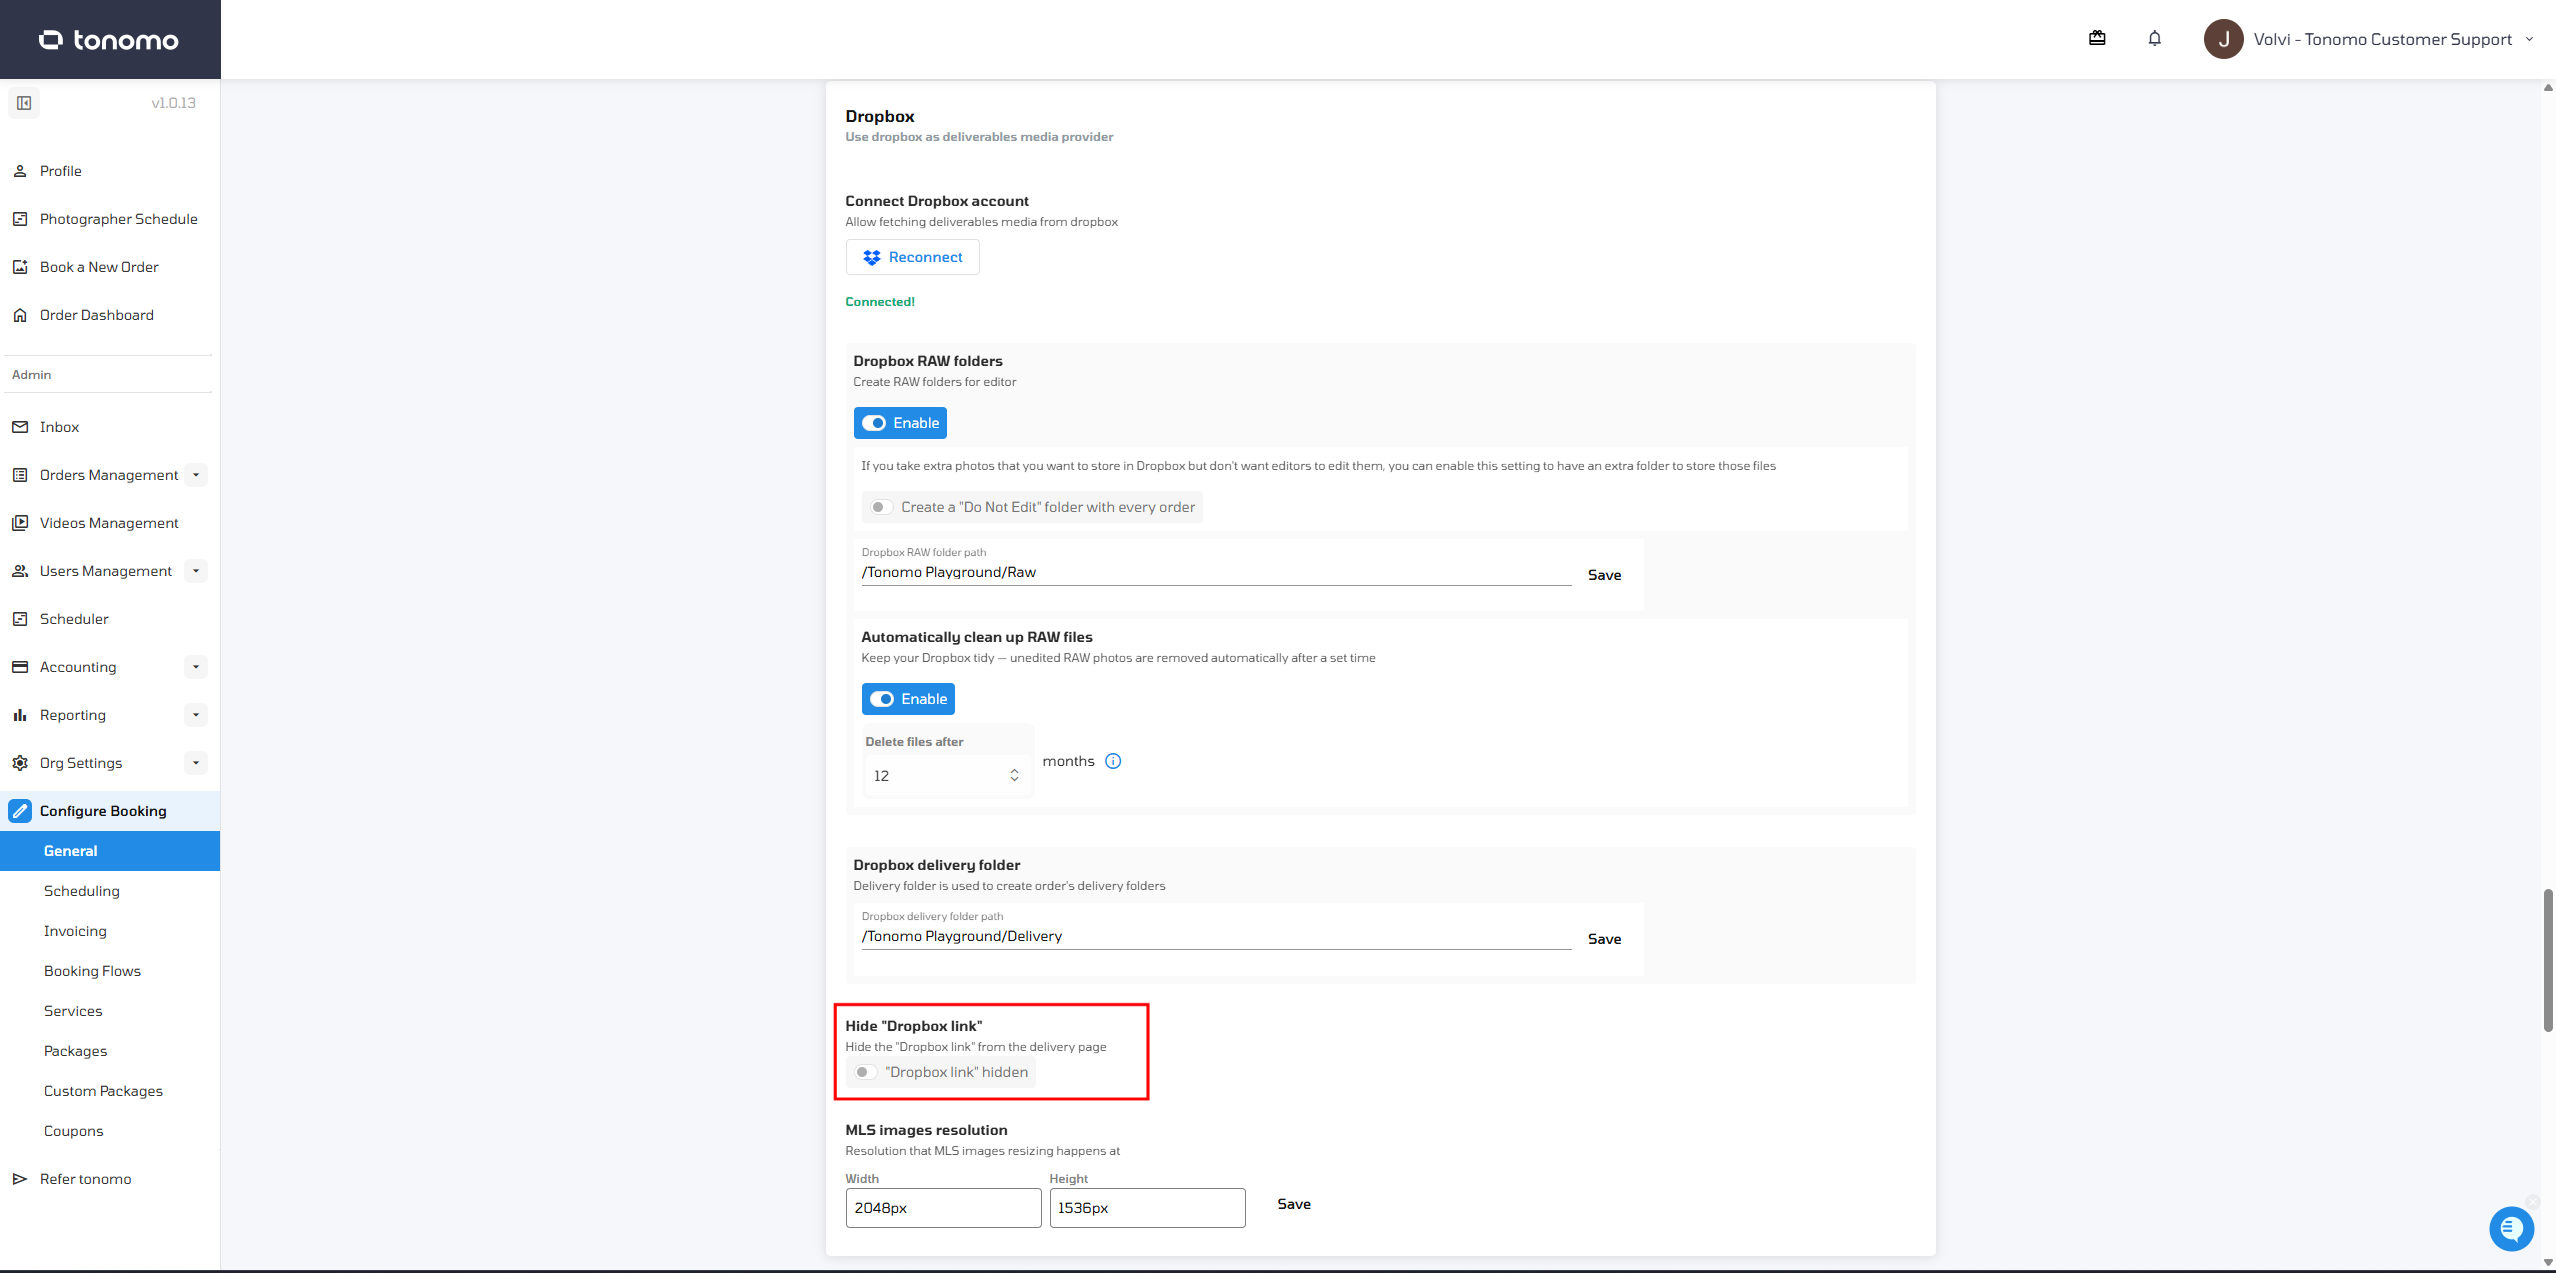Click scrollbar down arrow

[2548, 1263]
